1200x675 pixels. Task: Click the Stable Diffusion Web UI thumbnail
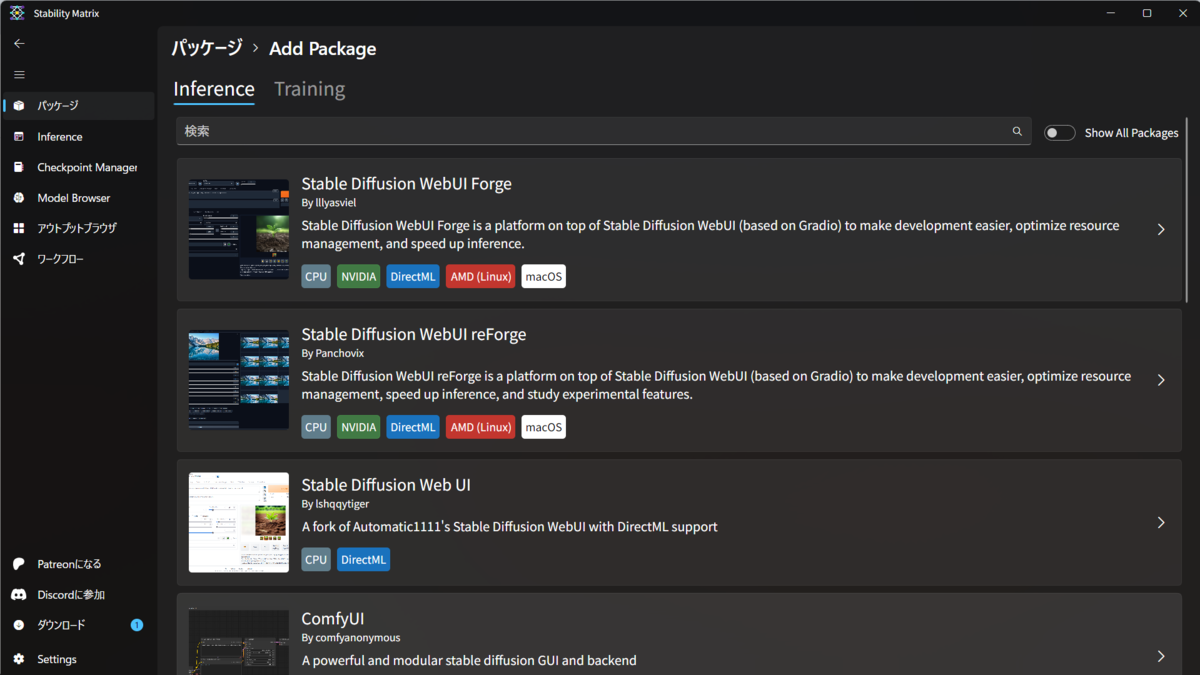[x=239, y=523]
